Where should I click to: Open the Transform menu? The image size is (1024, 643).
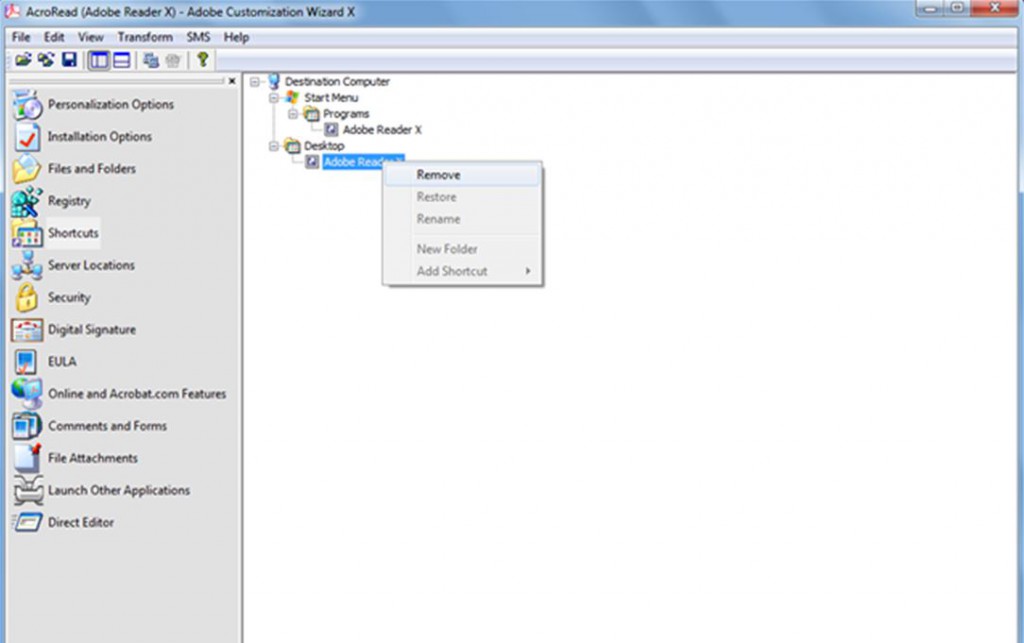coord(145,37)
